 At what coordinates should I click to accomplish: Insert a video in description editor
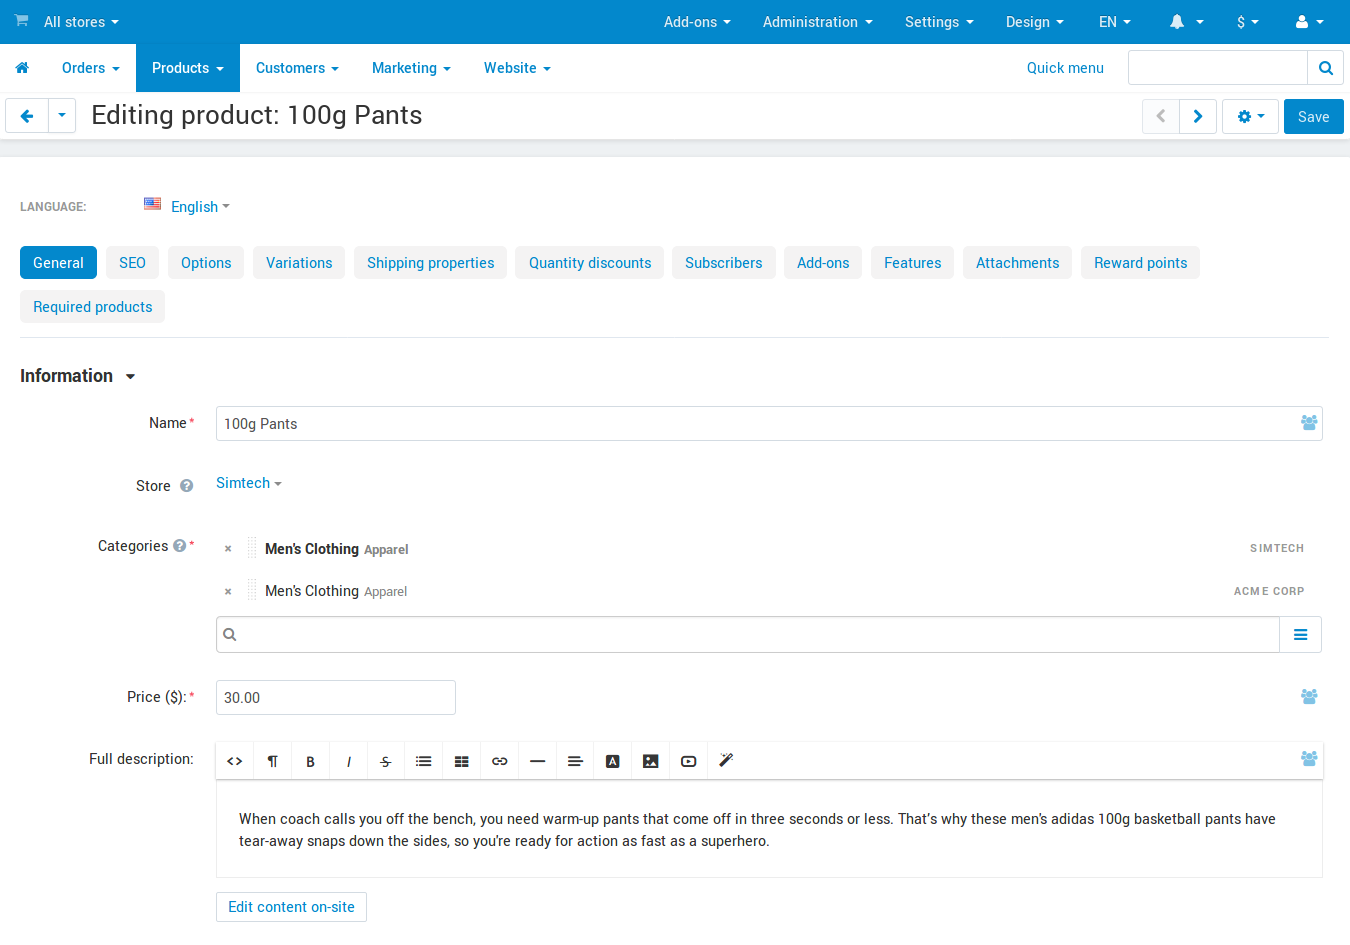[689, 761]
